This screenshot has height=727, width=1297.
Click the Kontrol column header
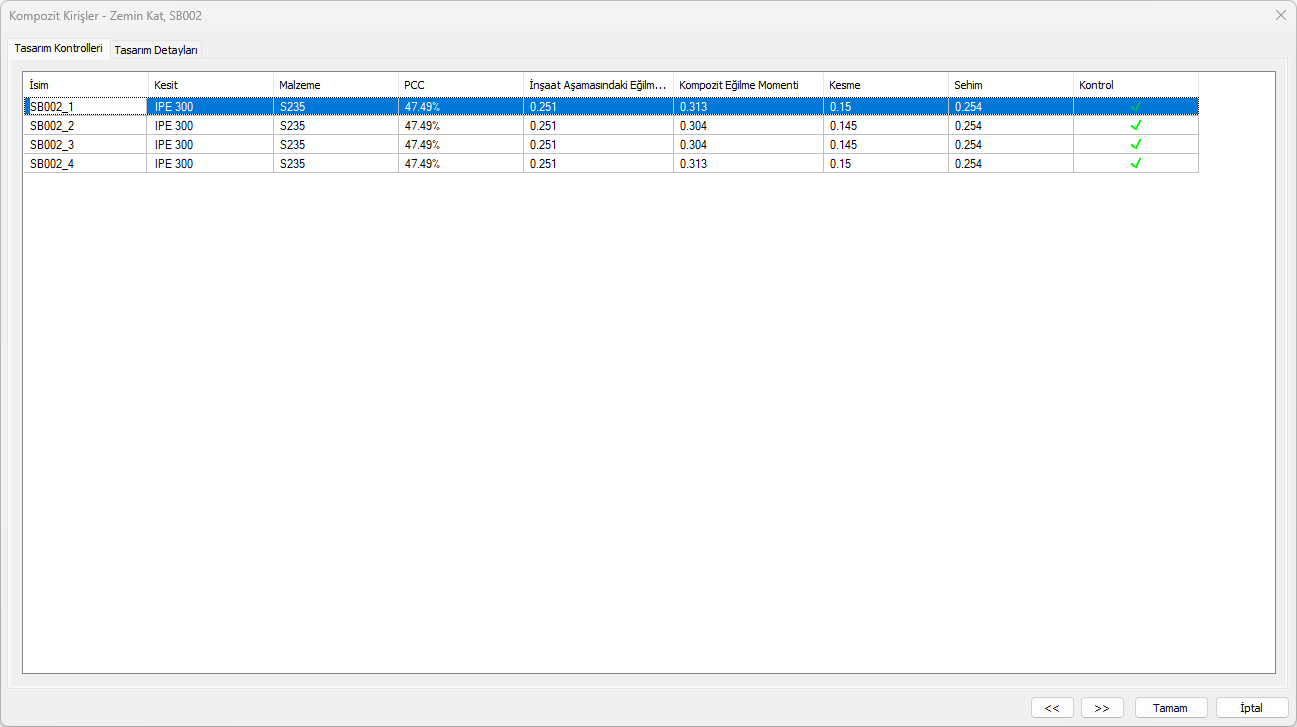click(1135, 85)
